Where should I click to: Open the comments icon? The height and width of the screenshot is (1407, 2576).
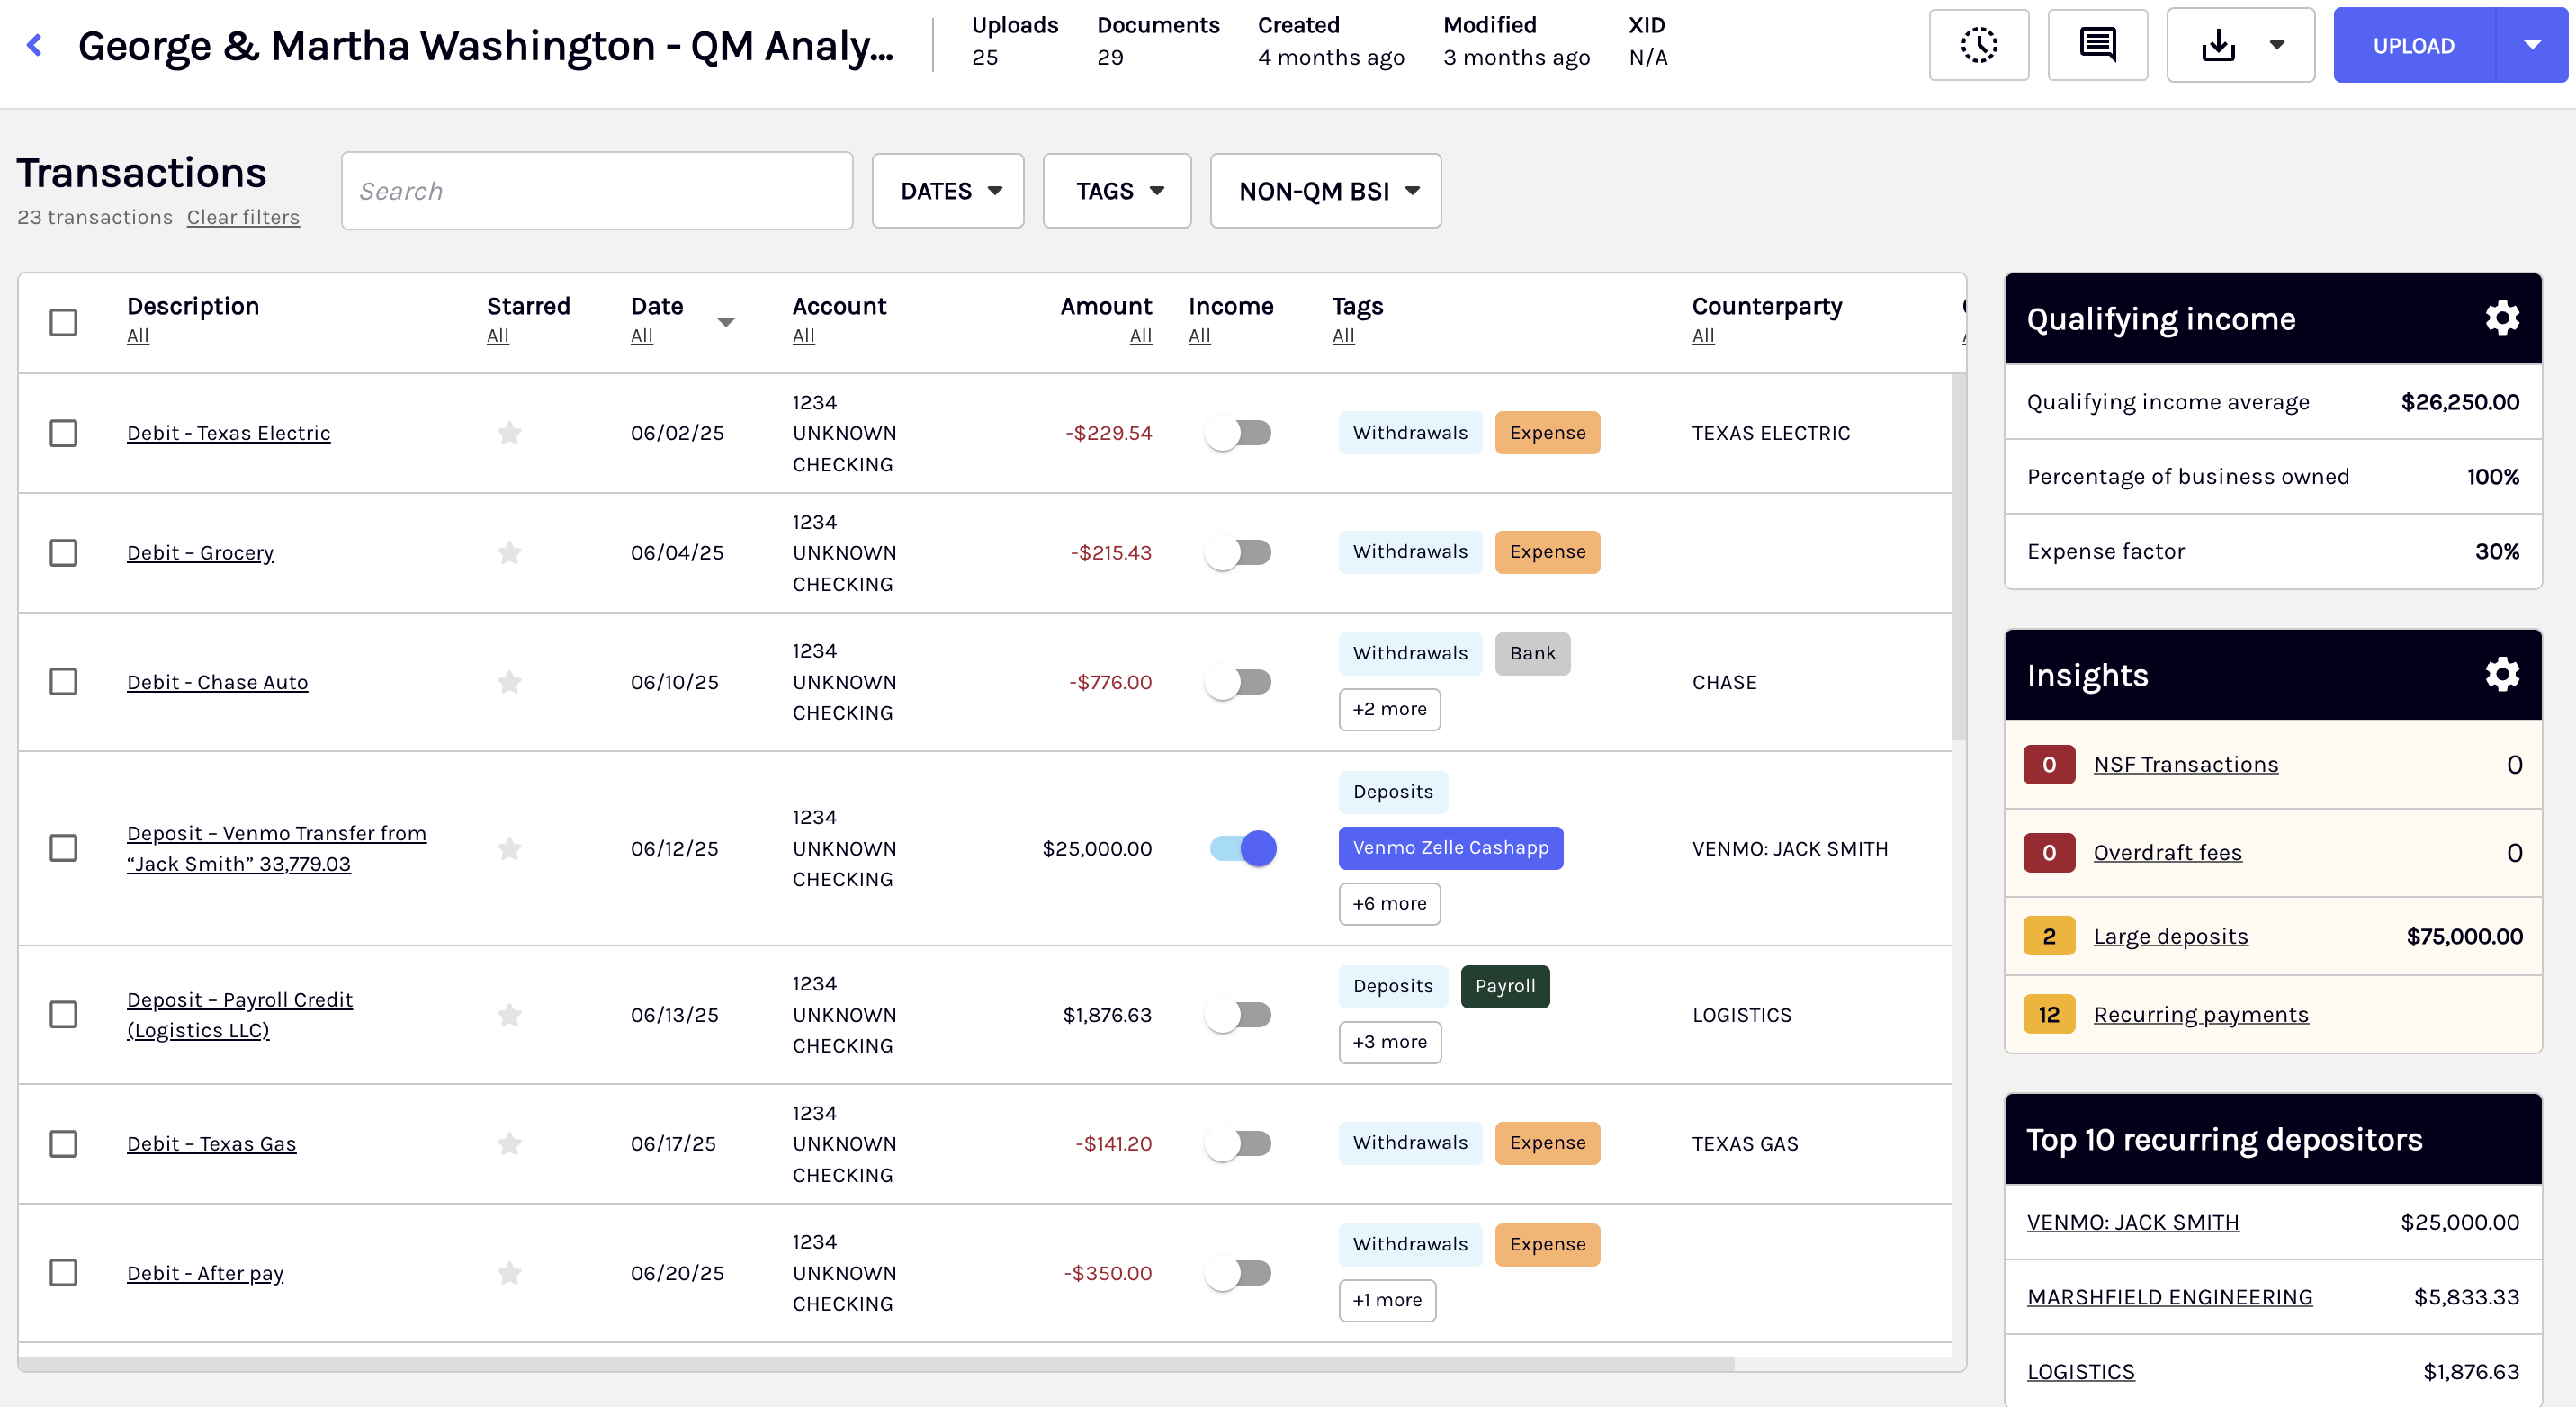2097,45
